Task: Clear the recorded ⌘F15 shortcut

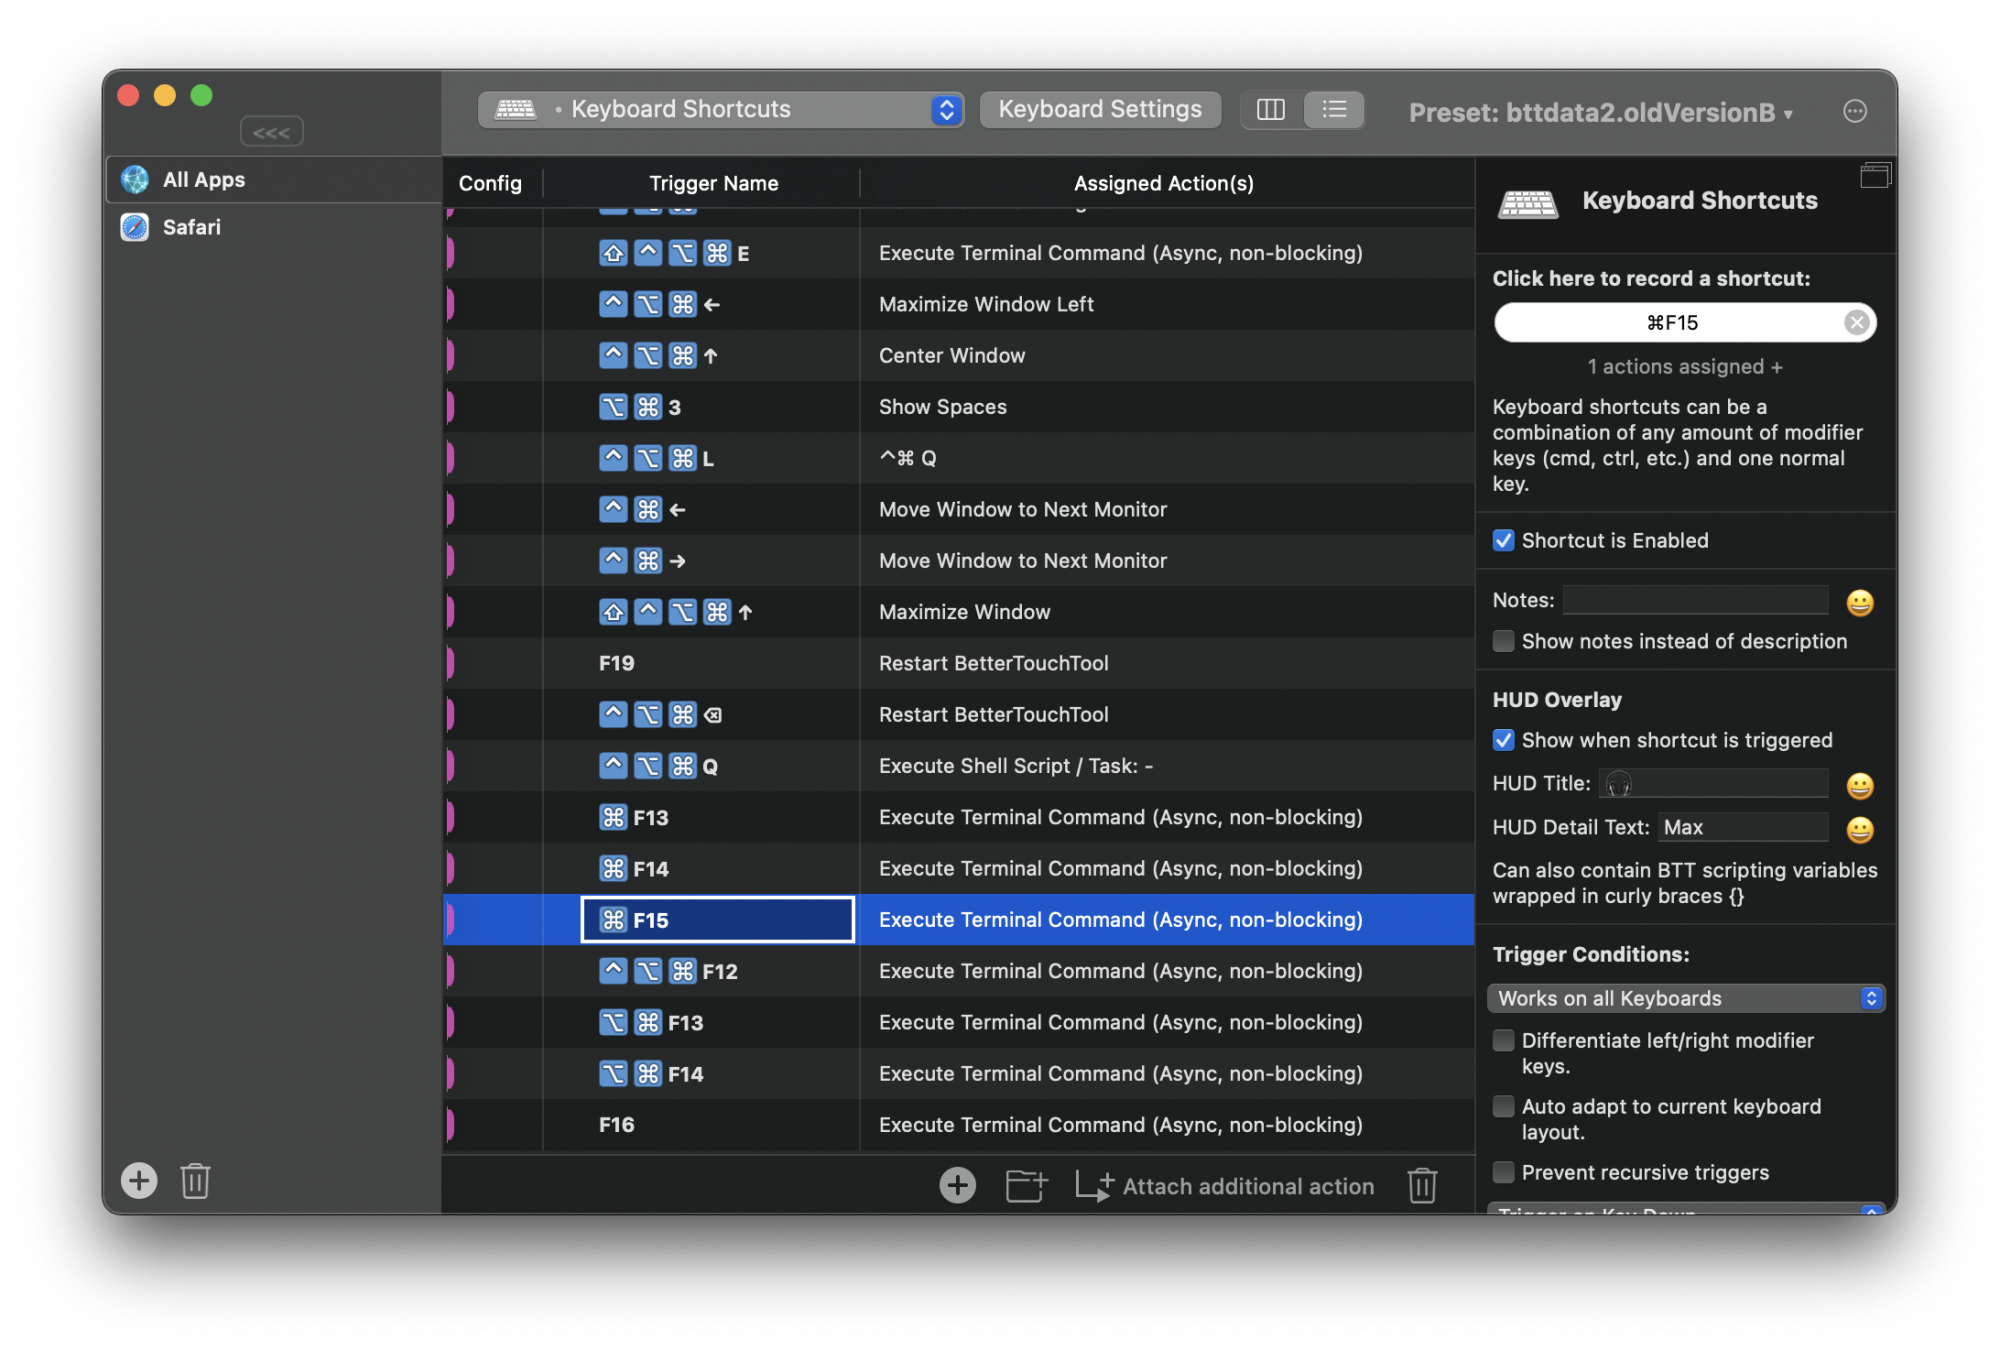Action: point(1856,322)
